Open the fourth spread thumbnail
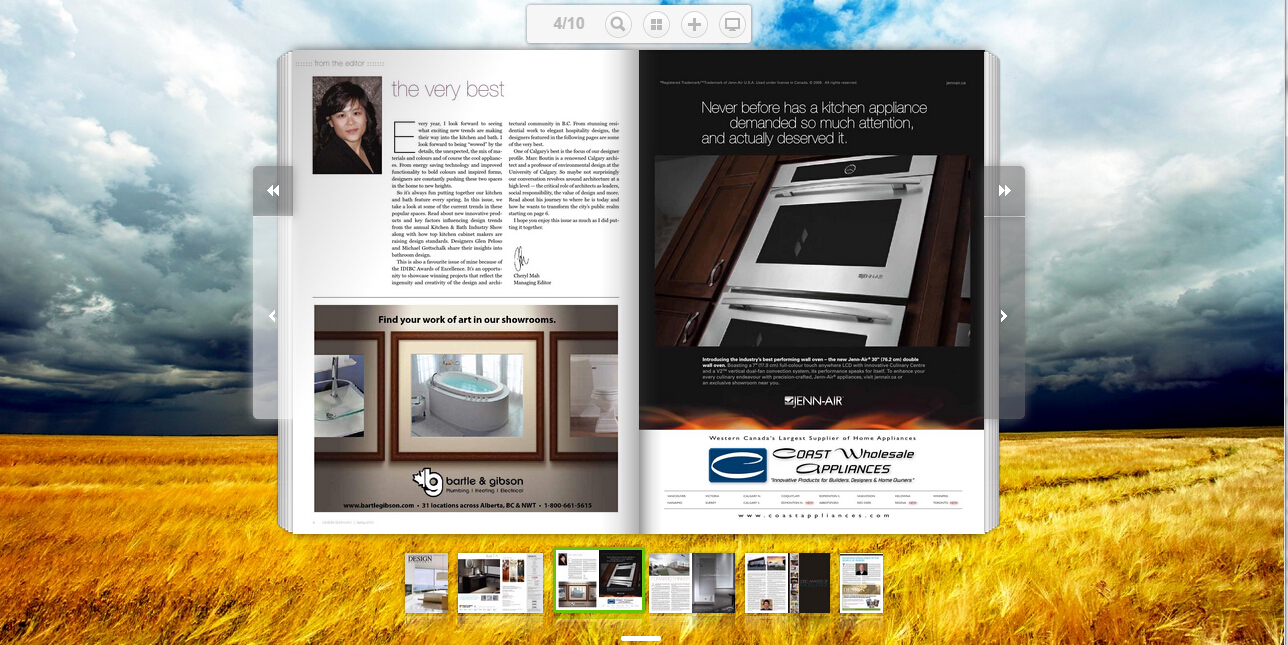 click(x=692, y=583)
